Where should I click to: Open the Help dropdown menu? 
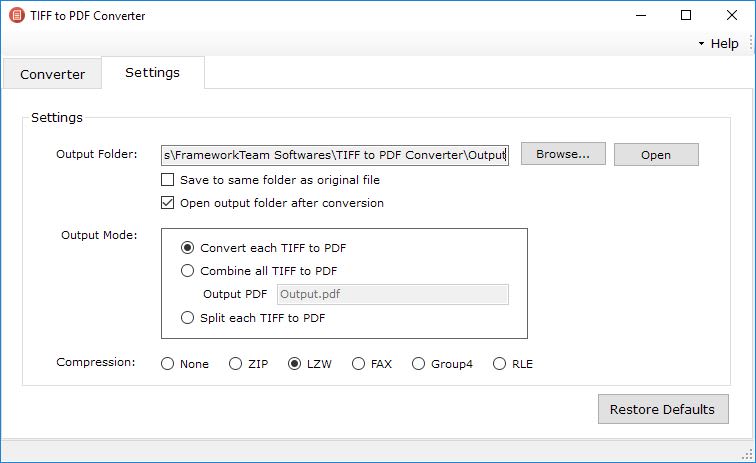[719, 43]
